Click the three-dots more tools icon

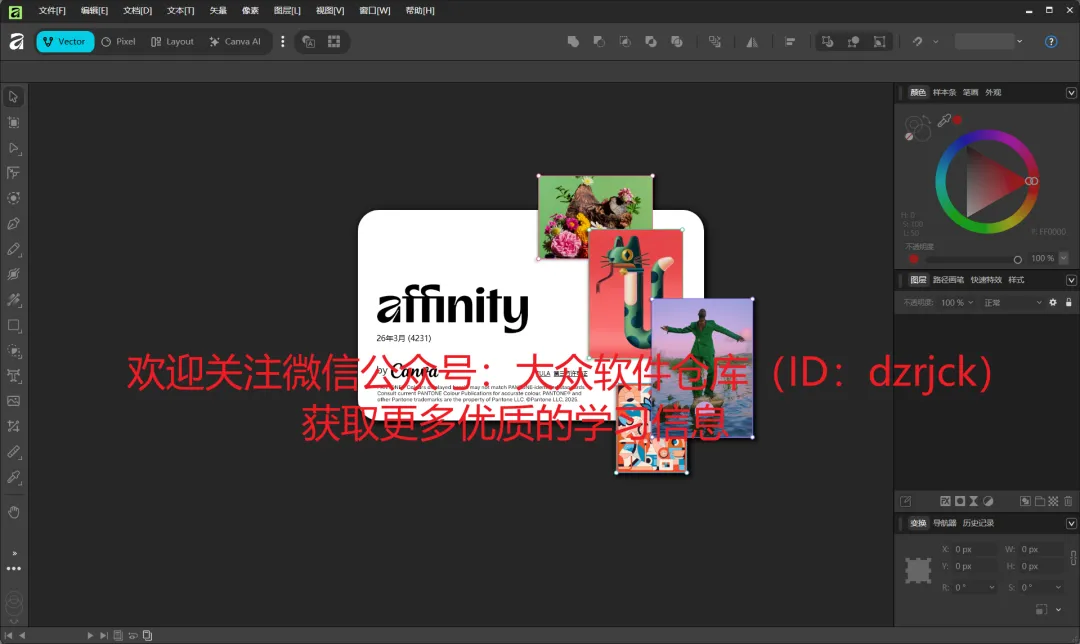[x=13, y=569]
